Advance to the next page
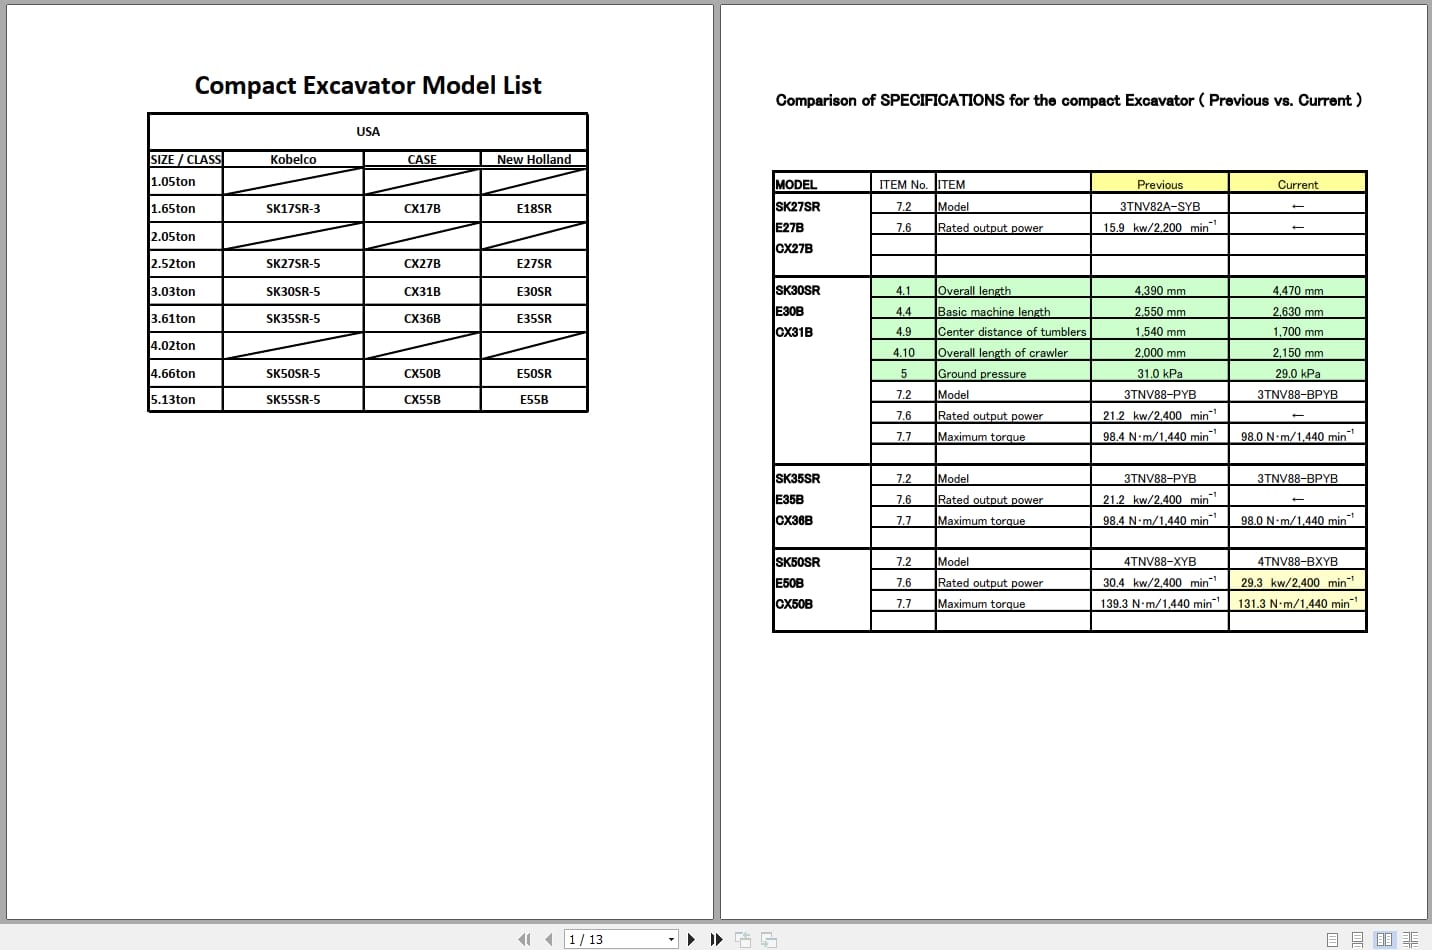Viewport: 1432px width, 950px height. click(691, 939)
